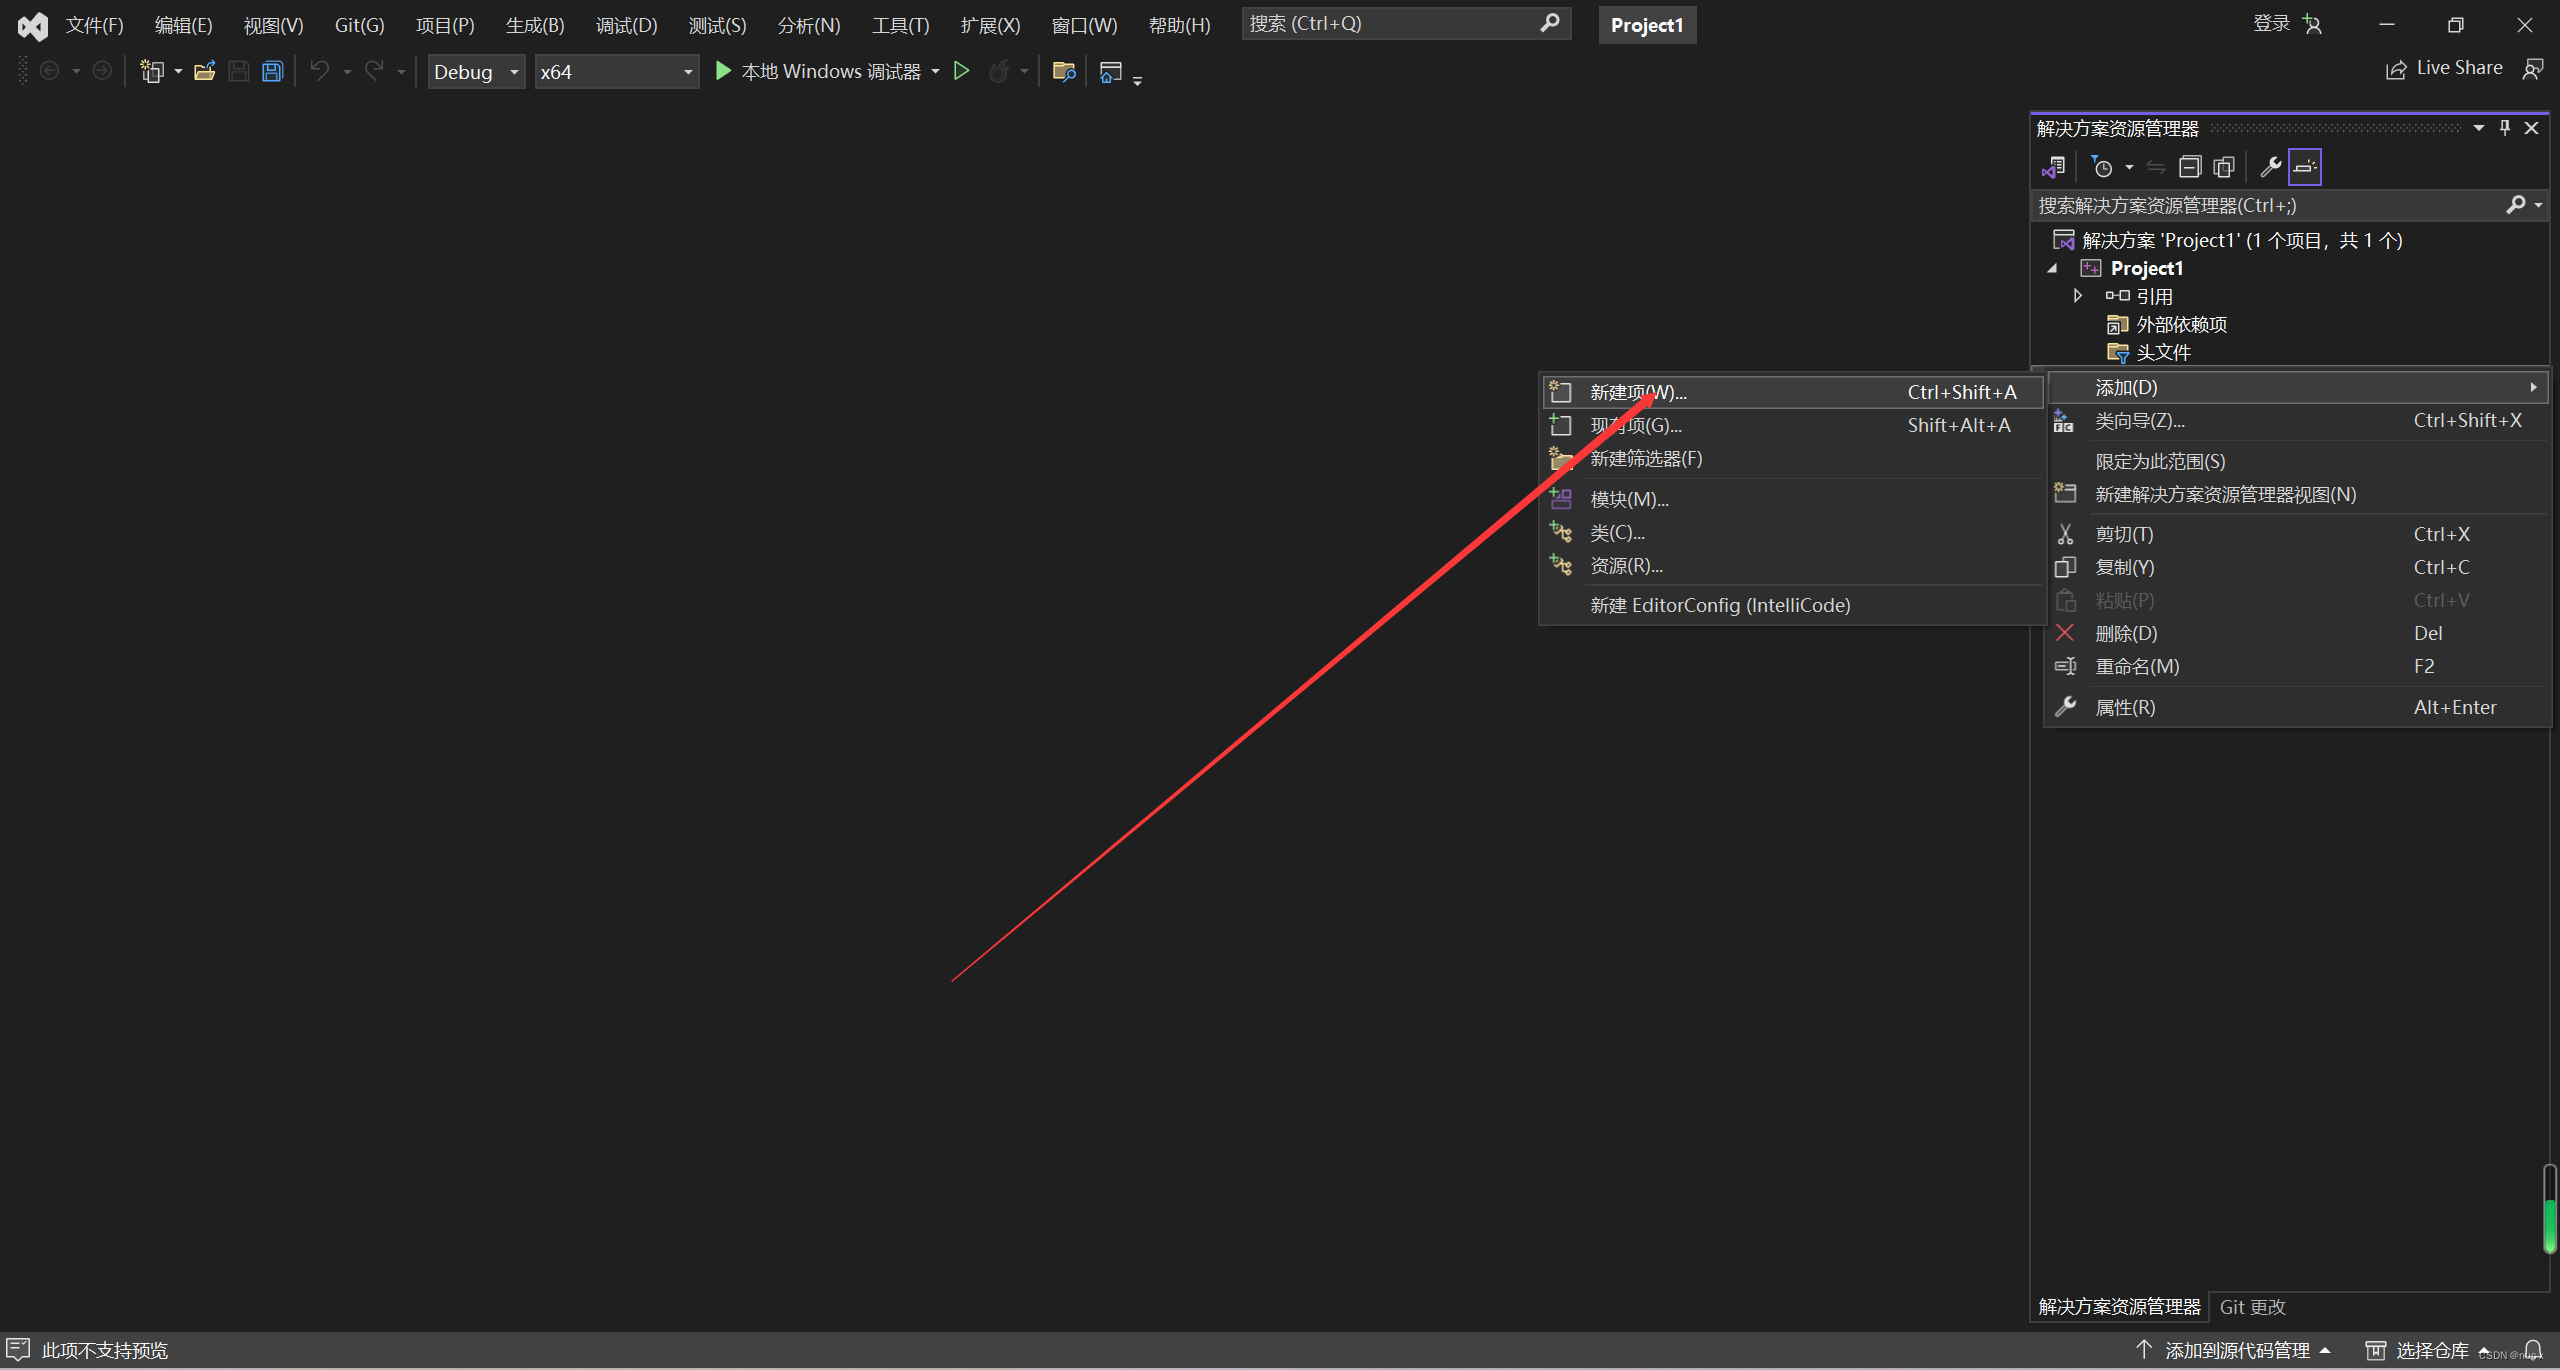Screen dimensions: 2560x1370
Task: Open the x64 platform dropdown
Action: [x=616, y=72]
